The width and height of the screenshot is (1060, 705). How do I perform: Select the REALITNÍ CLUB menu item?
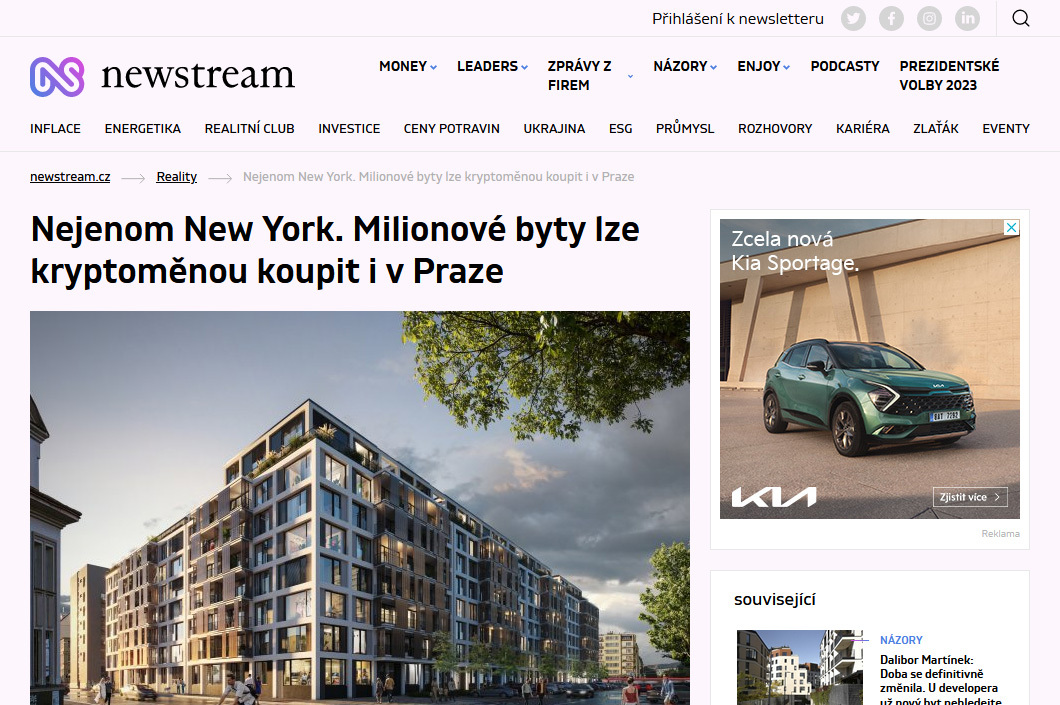249,128
